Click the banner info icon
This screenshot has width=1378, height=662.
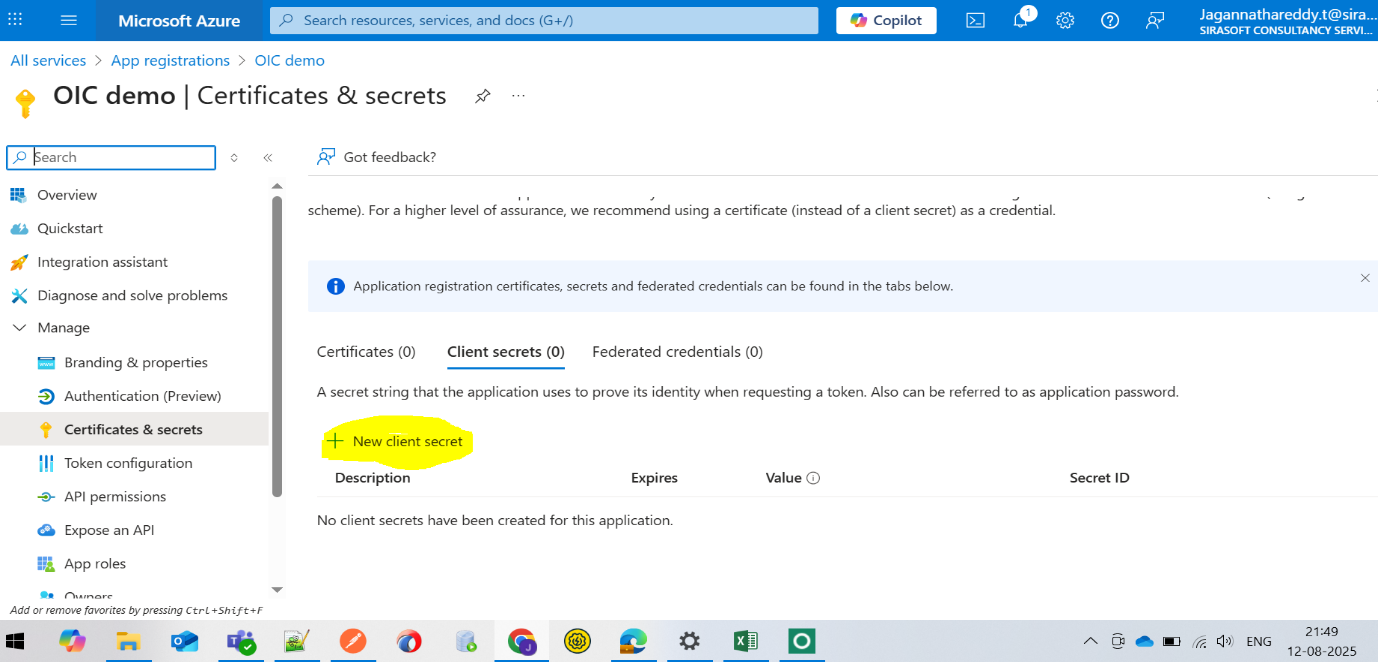click(x=336, y=286)
